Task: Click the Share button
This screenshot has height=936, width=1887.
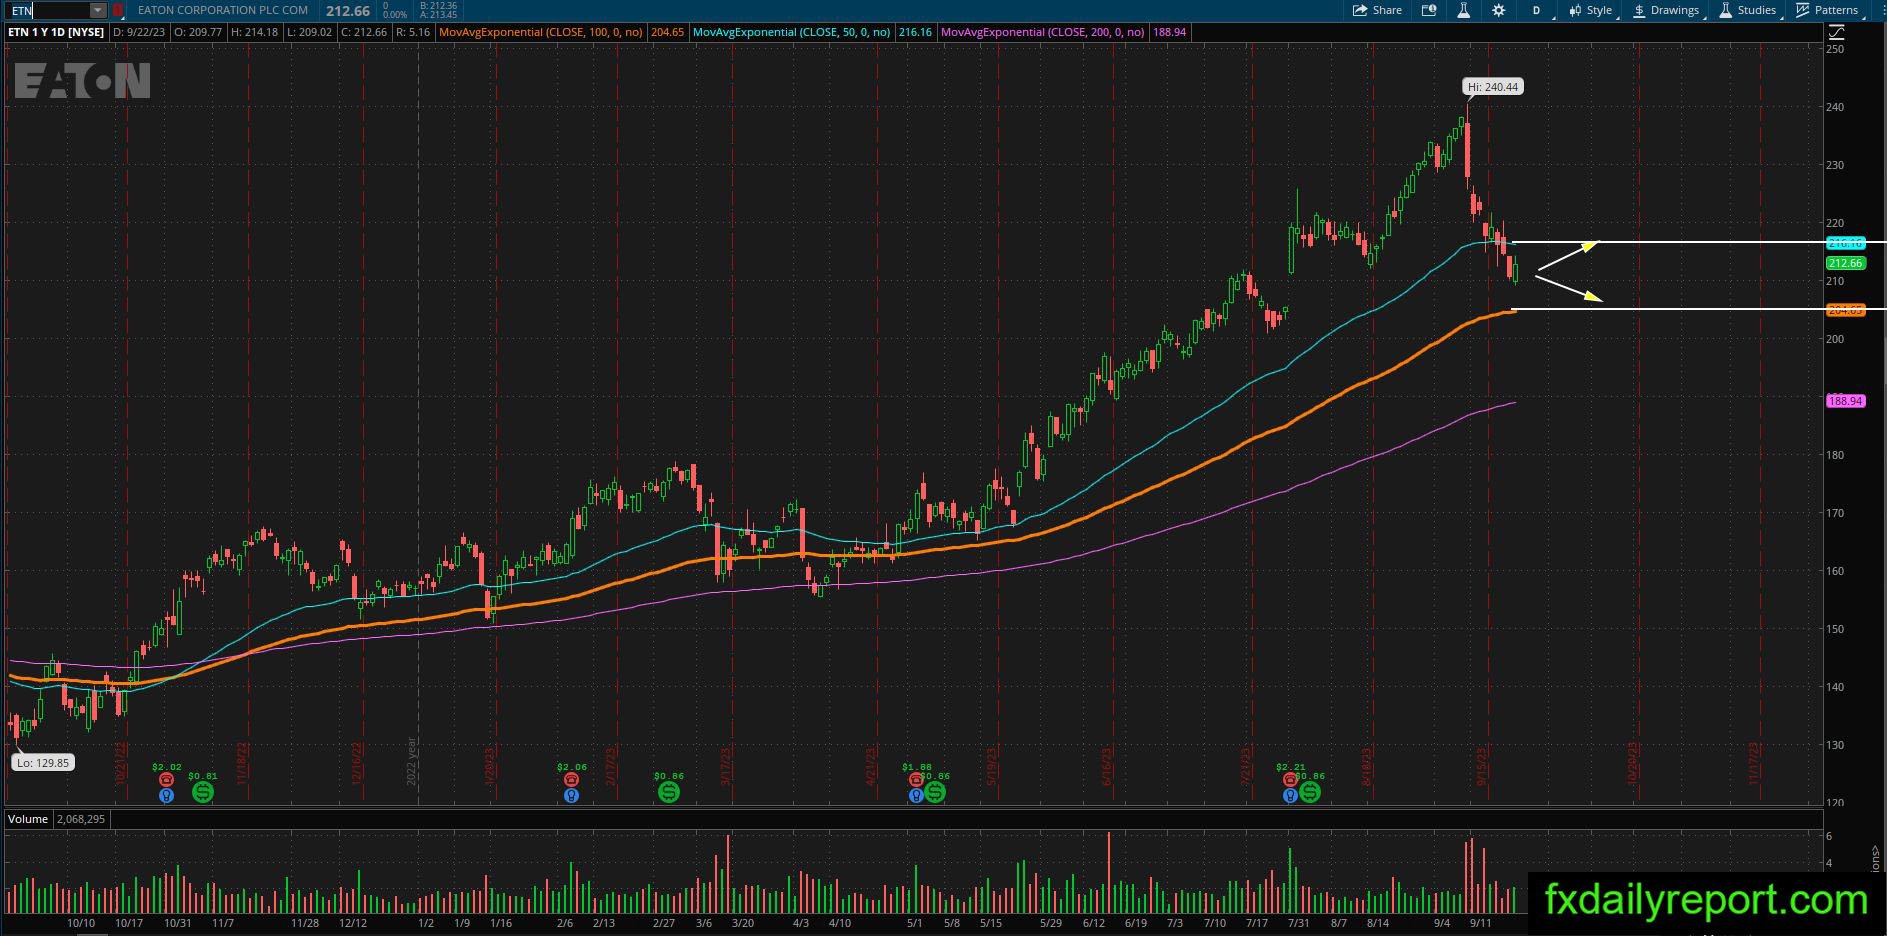Action: [1377, 10]
